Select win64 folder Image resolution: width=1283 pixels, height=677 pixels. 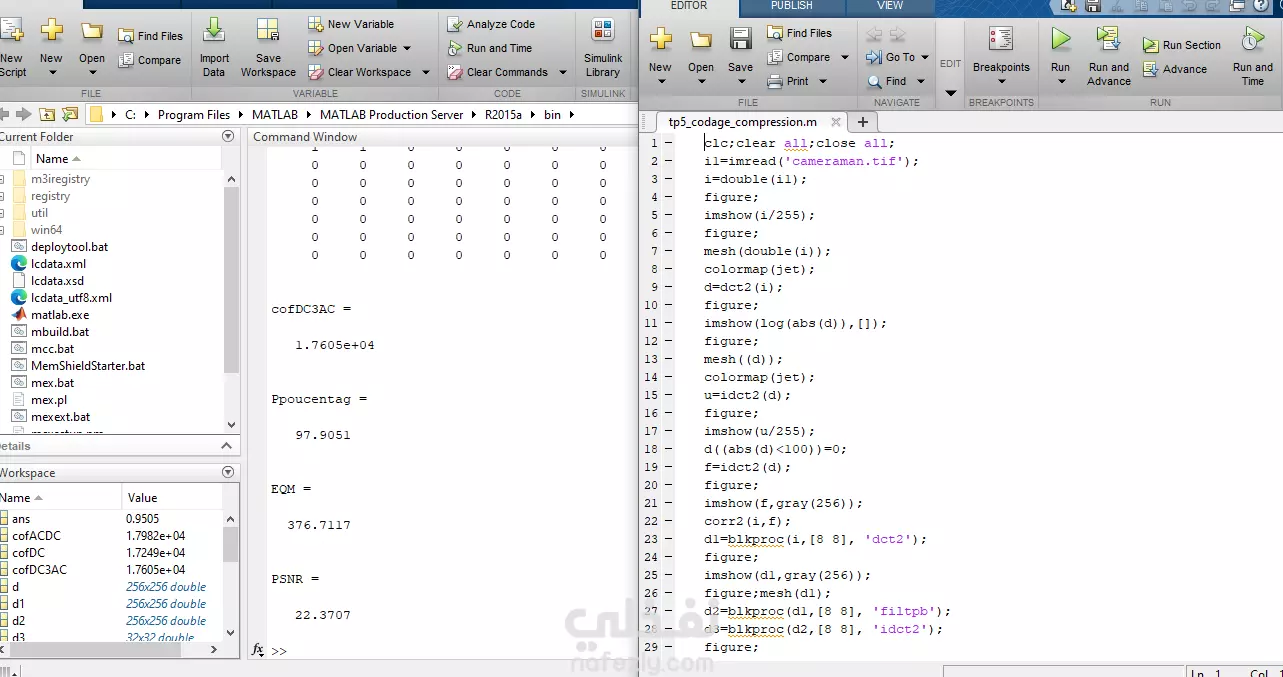pos(46,230)
